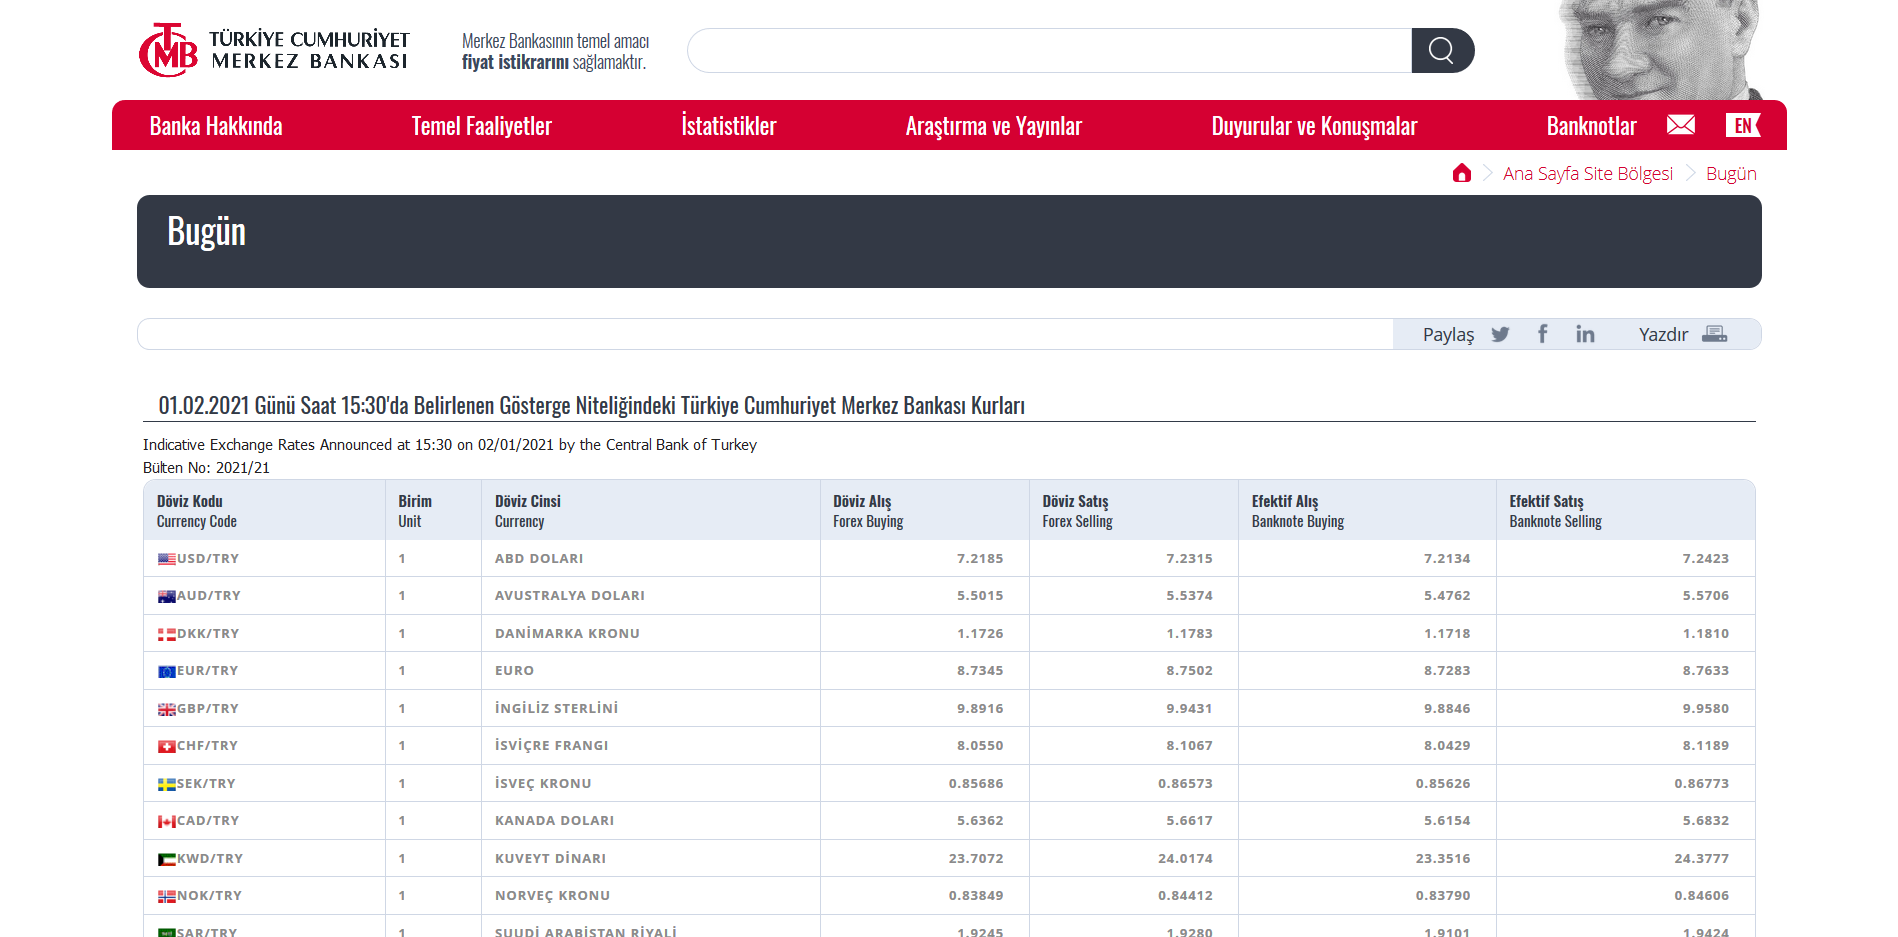Click the USD/TRY currency code

pyautogui.click(x=208, y=559)
